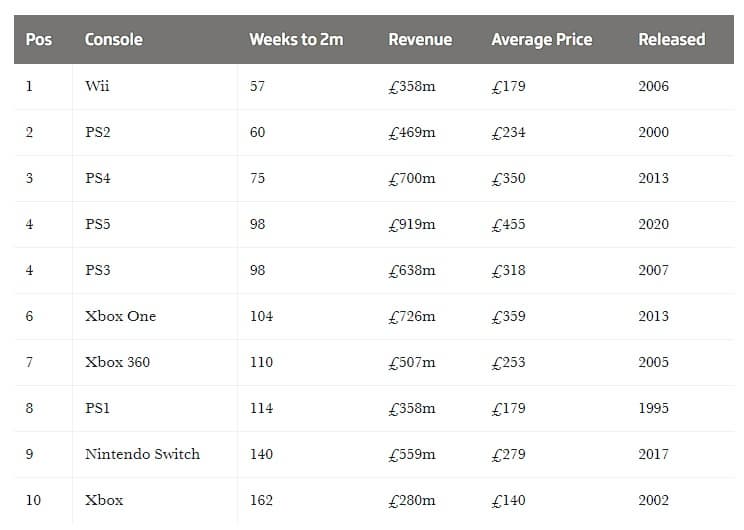The image size is (744, 530).
Task: Click the £455 average price
Action: tap(510, 224)
